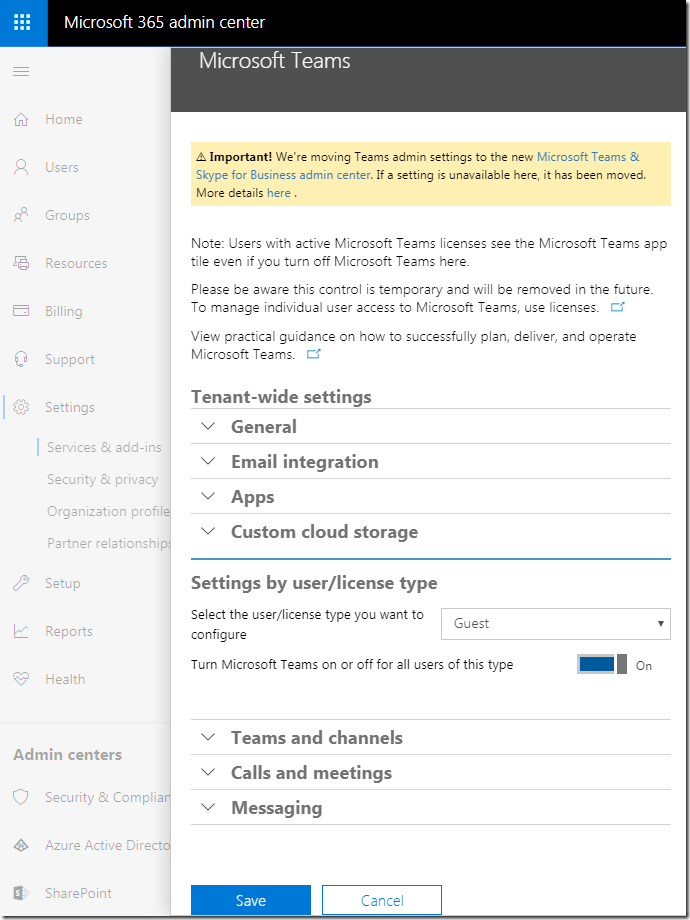
Task: Click the Azure Active Directory icon
Action: (x=21, y=845)
